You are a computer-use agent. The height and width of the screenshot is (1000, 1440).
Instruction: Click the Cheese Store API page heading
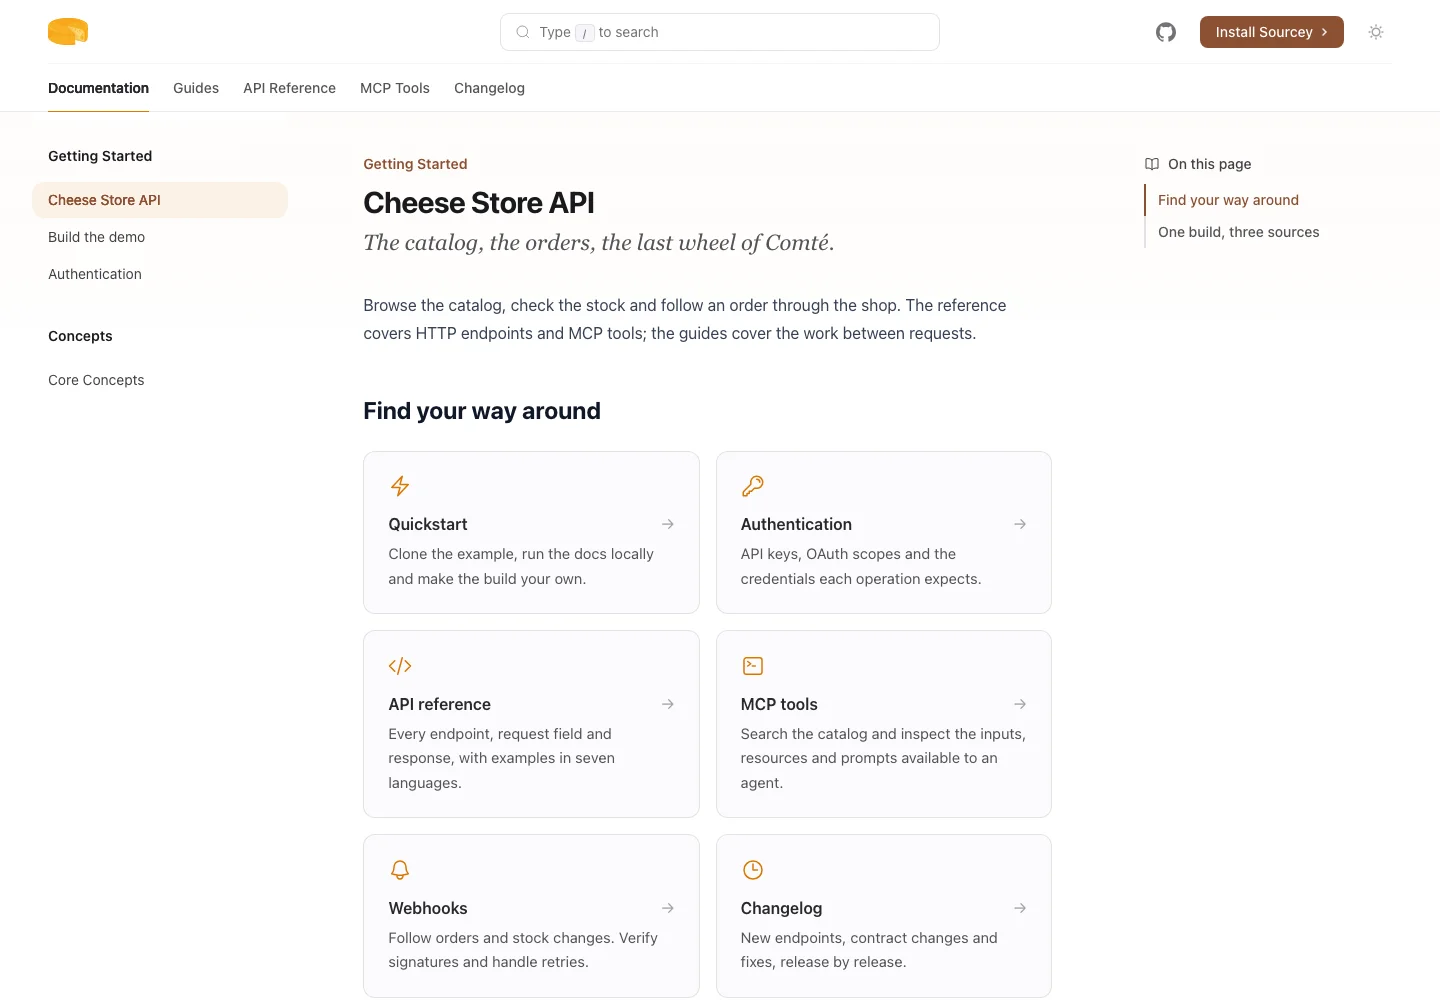[479, 203]
